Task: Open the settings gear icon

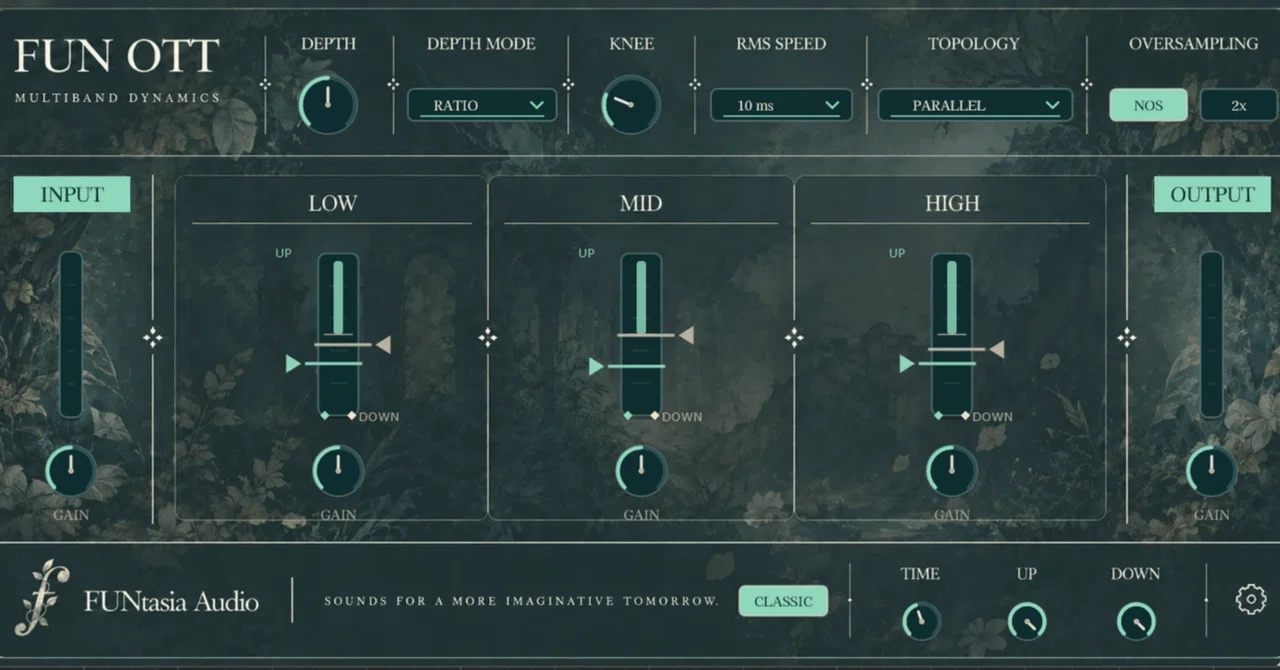Action: 1250,599
